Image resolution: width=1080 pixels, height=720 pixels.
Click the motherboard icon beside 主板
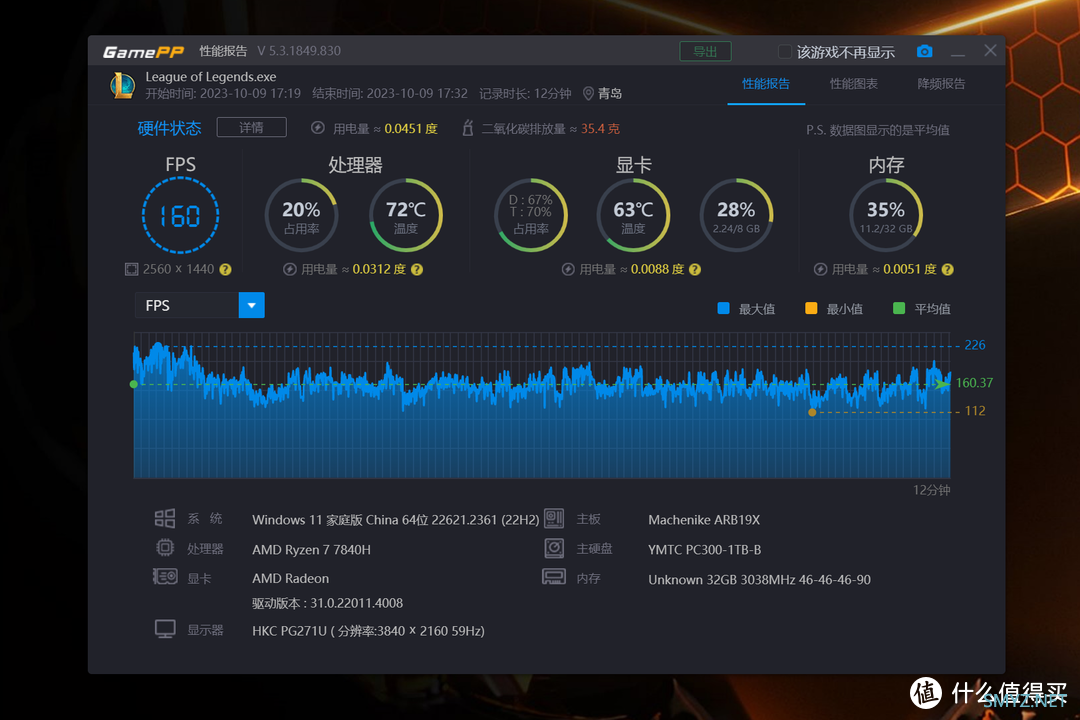554,518
